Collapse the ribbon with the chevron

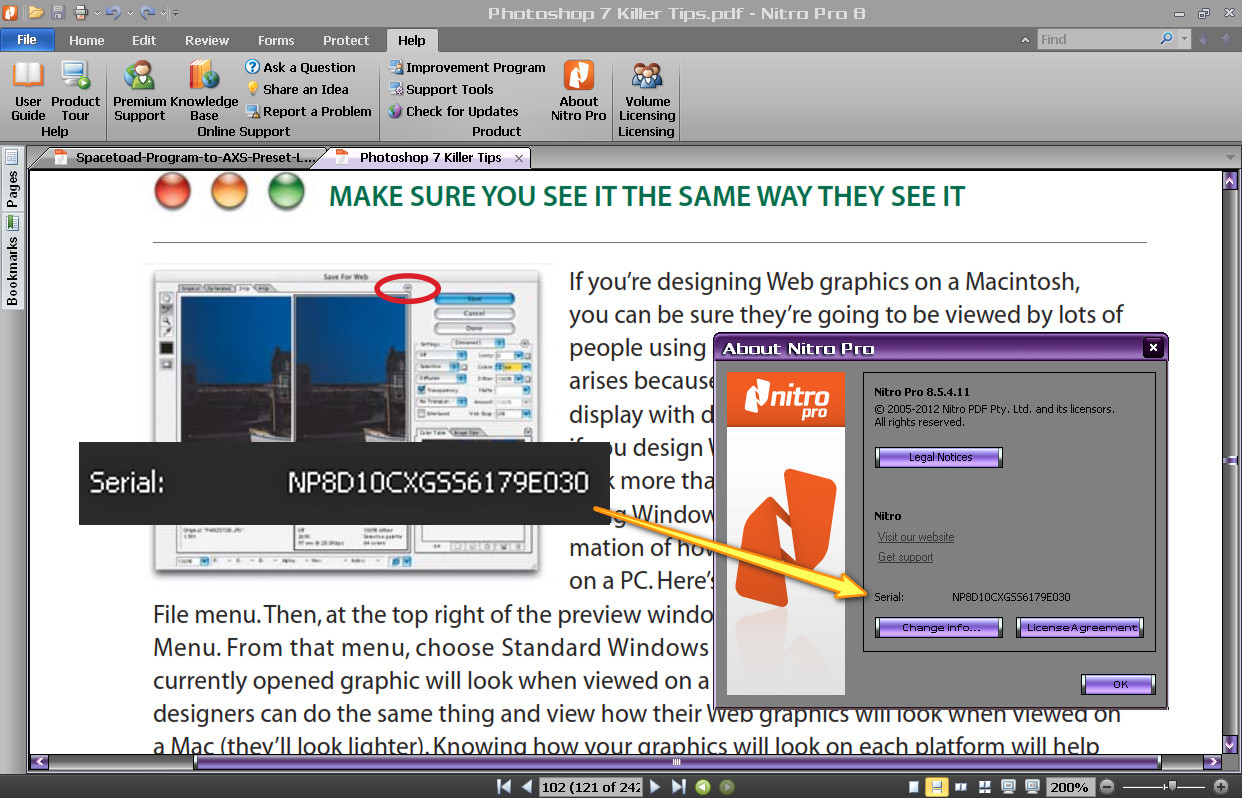pos(1026,40)
